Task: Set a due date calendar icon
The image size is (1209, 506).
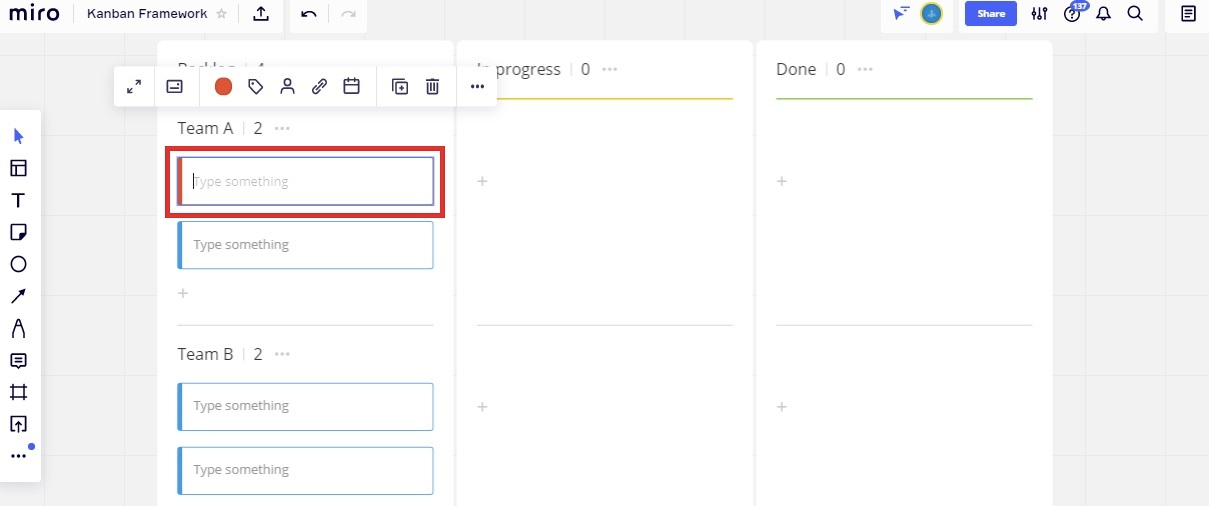Action: (351, 87)
